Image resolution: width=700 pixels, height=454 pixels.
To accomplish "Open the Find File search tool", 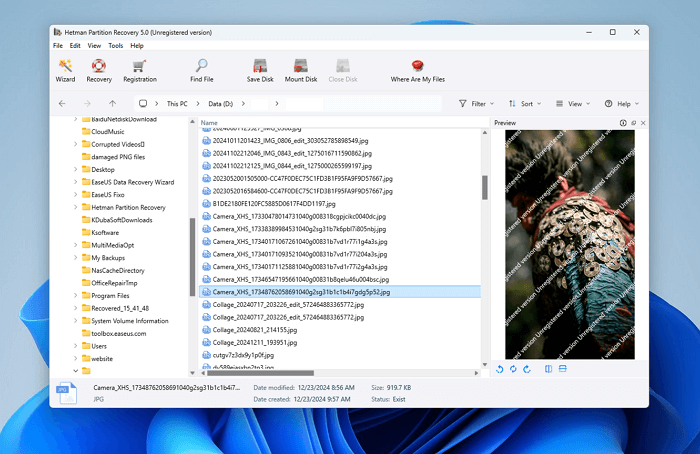I will 201,69.
